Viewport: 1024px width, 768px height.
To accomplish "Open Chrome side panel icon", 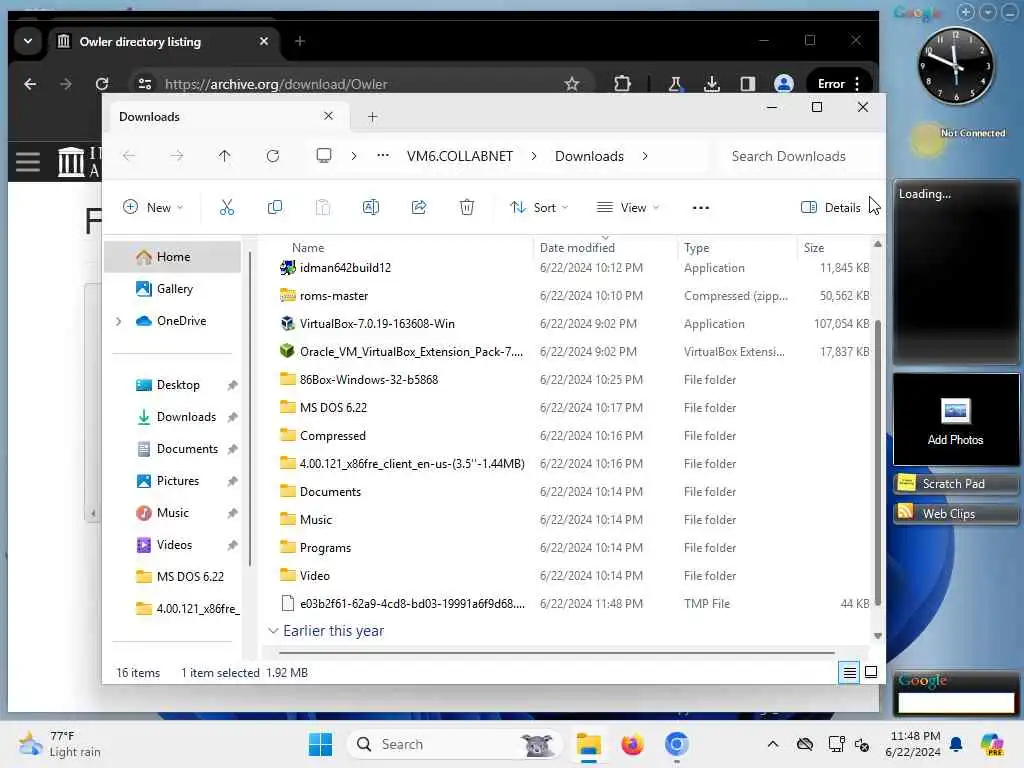I will pos(748,84).
